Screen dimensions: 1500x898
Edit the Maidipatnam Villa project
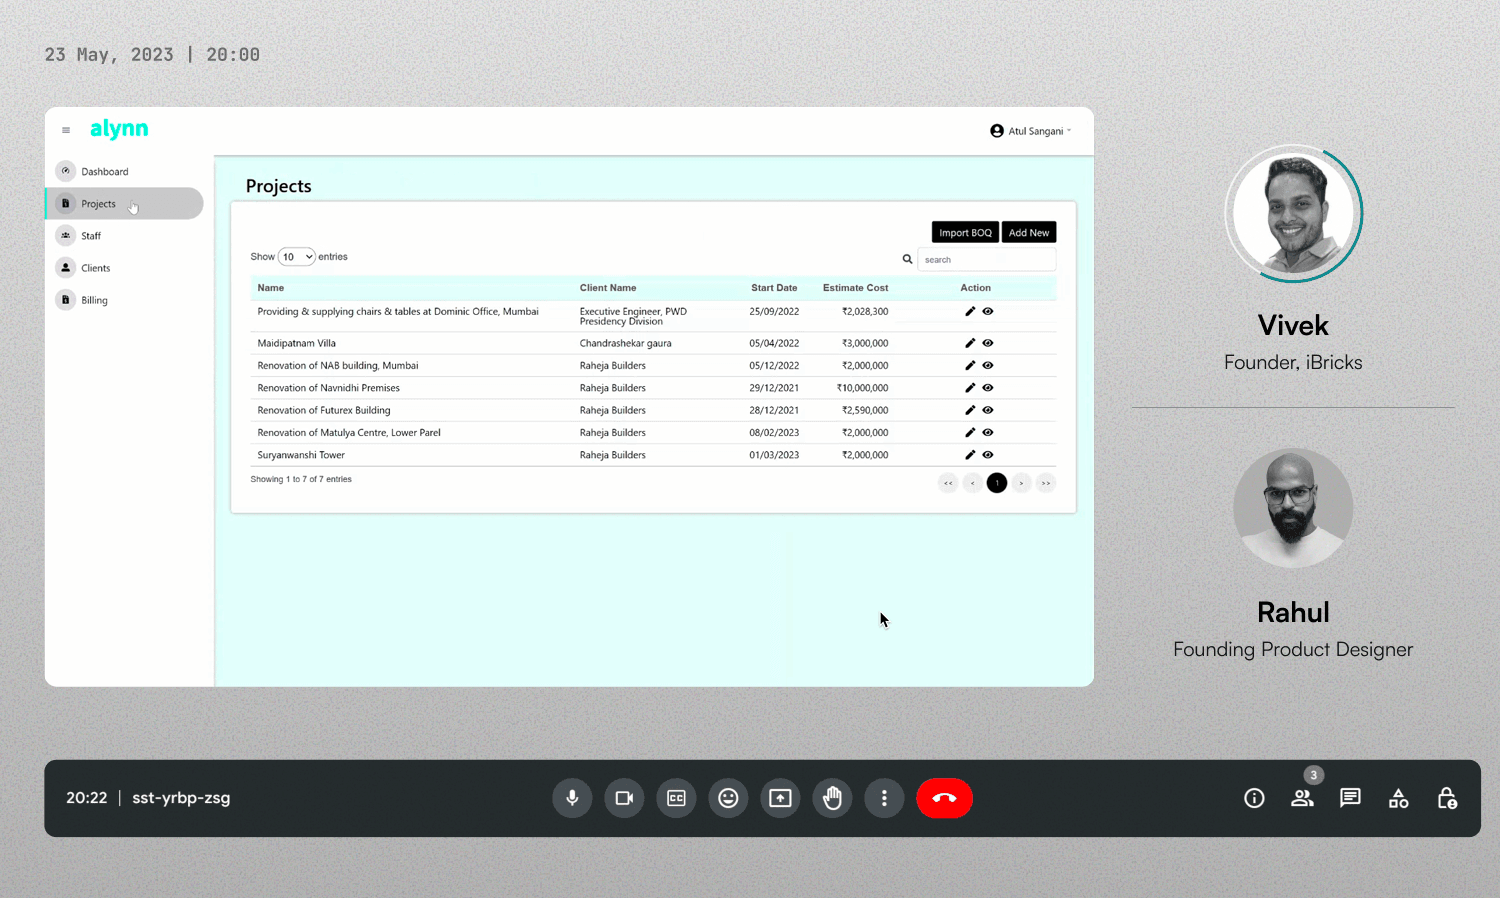tap(970, 343)
